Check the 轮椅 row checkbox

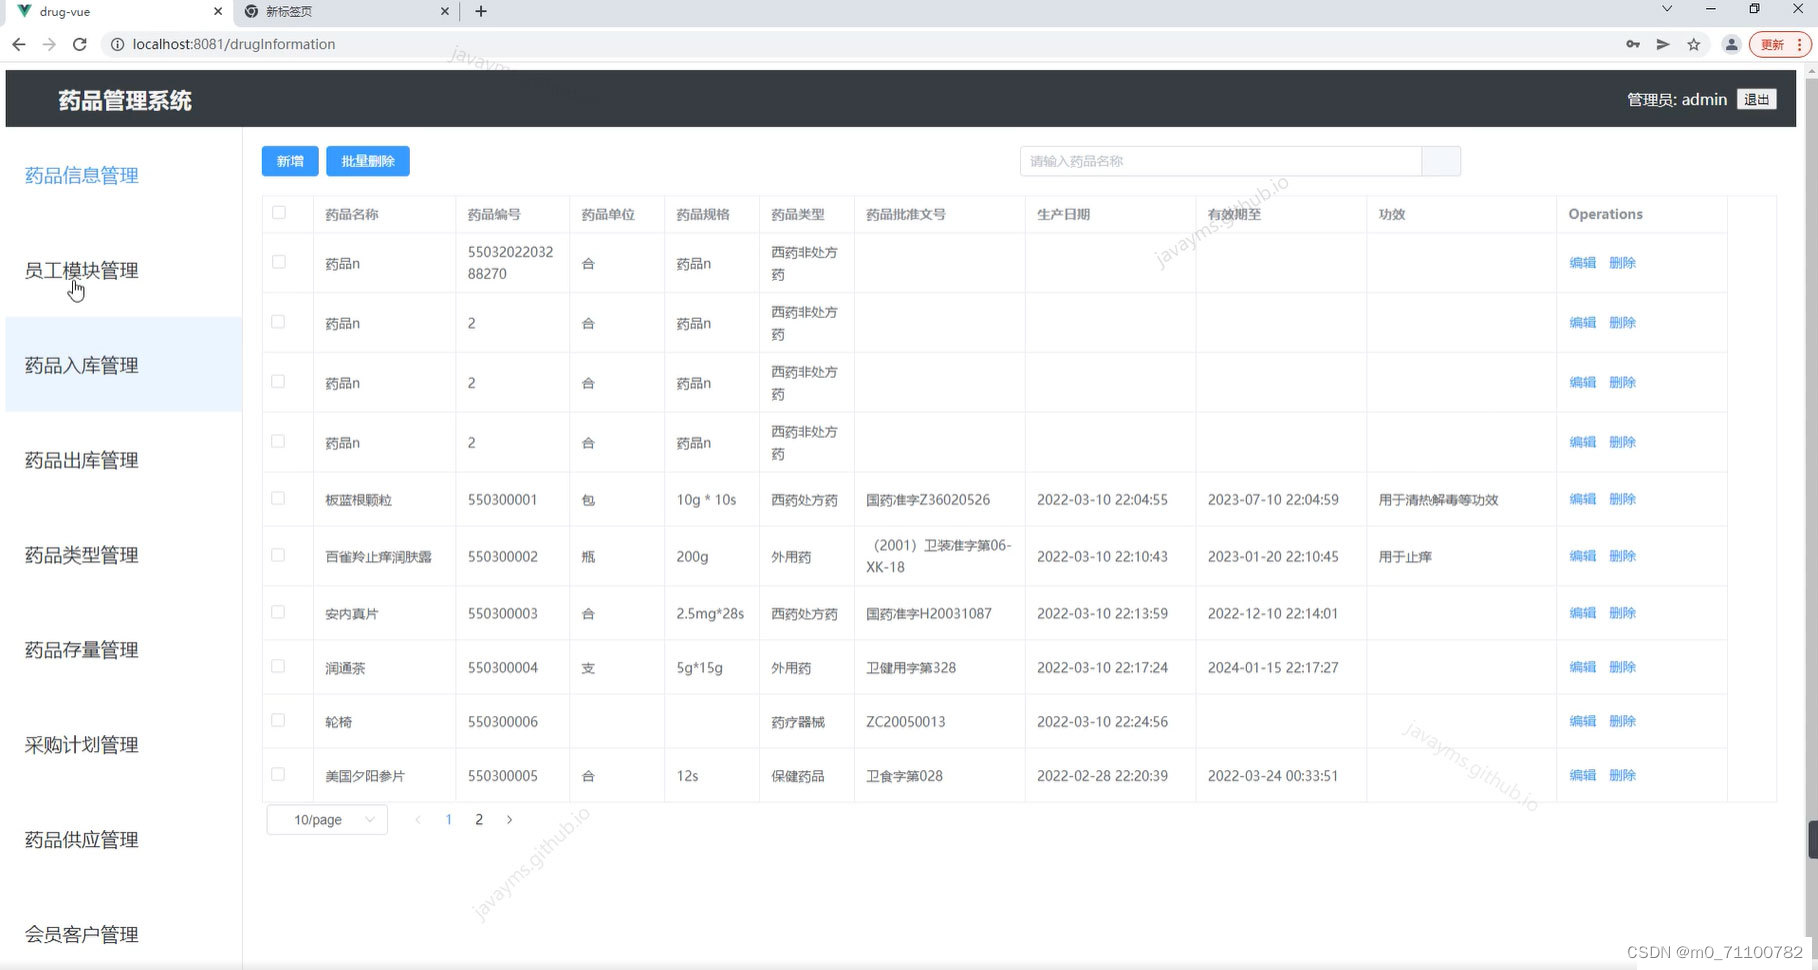coord(277,719)
